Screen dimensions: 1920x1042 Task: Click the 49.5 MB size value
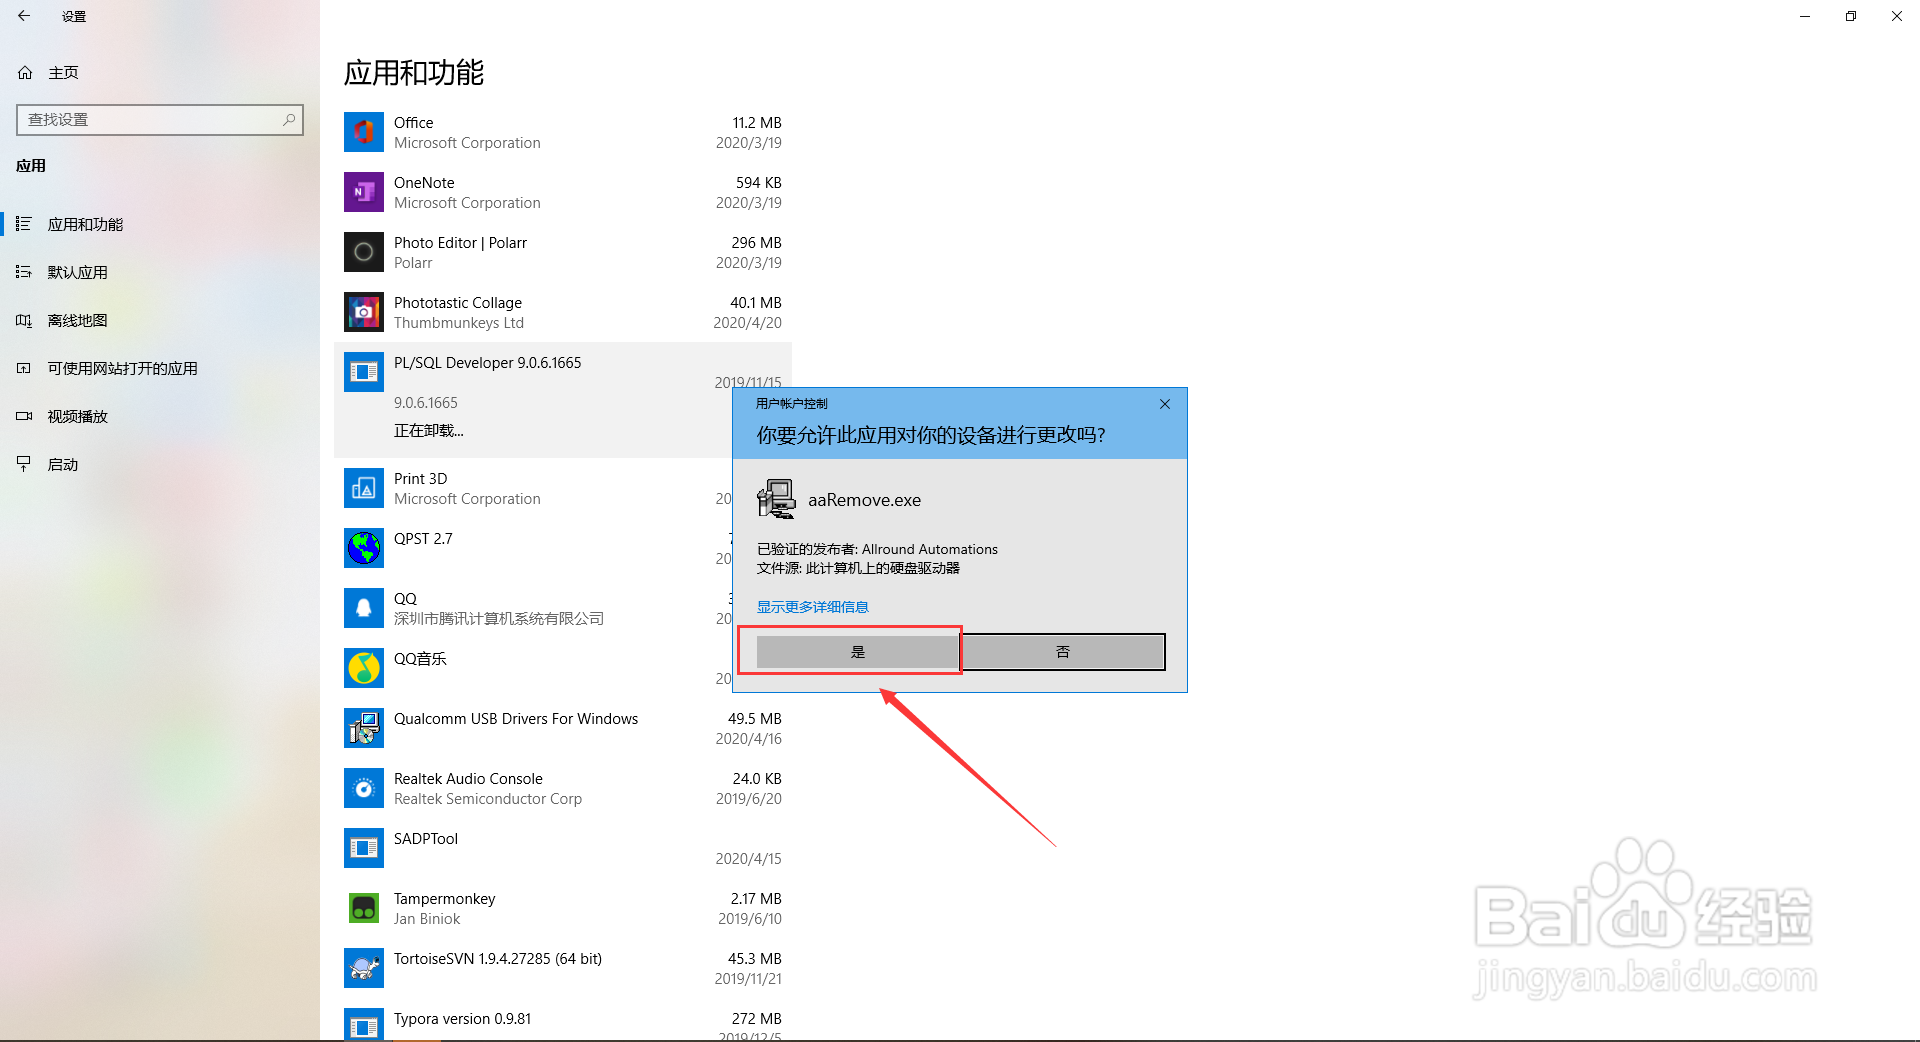[755, 718]
